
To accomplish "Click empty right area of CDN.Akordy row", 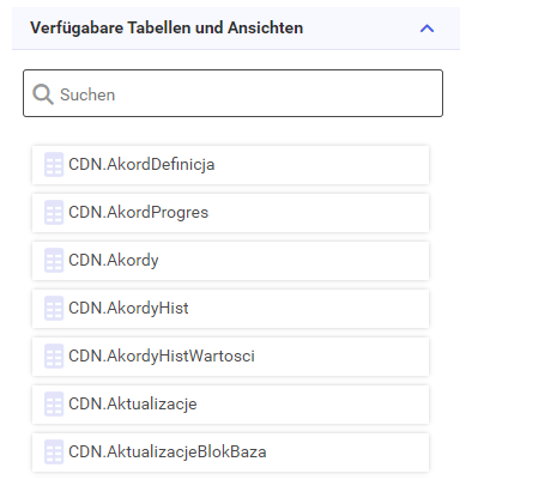I will 295,260.
